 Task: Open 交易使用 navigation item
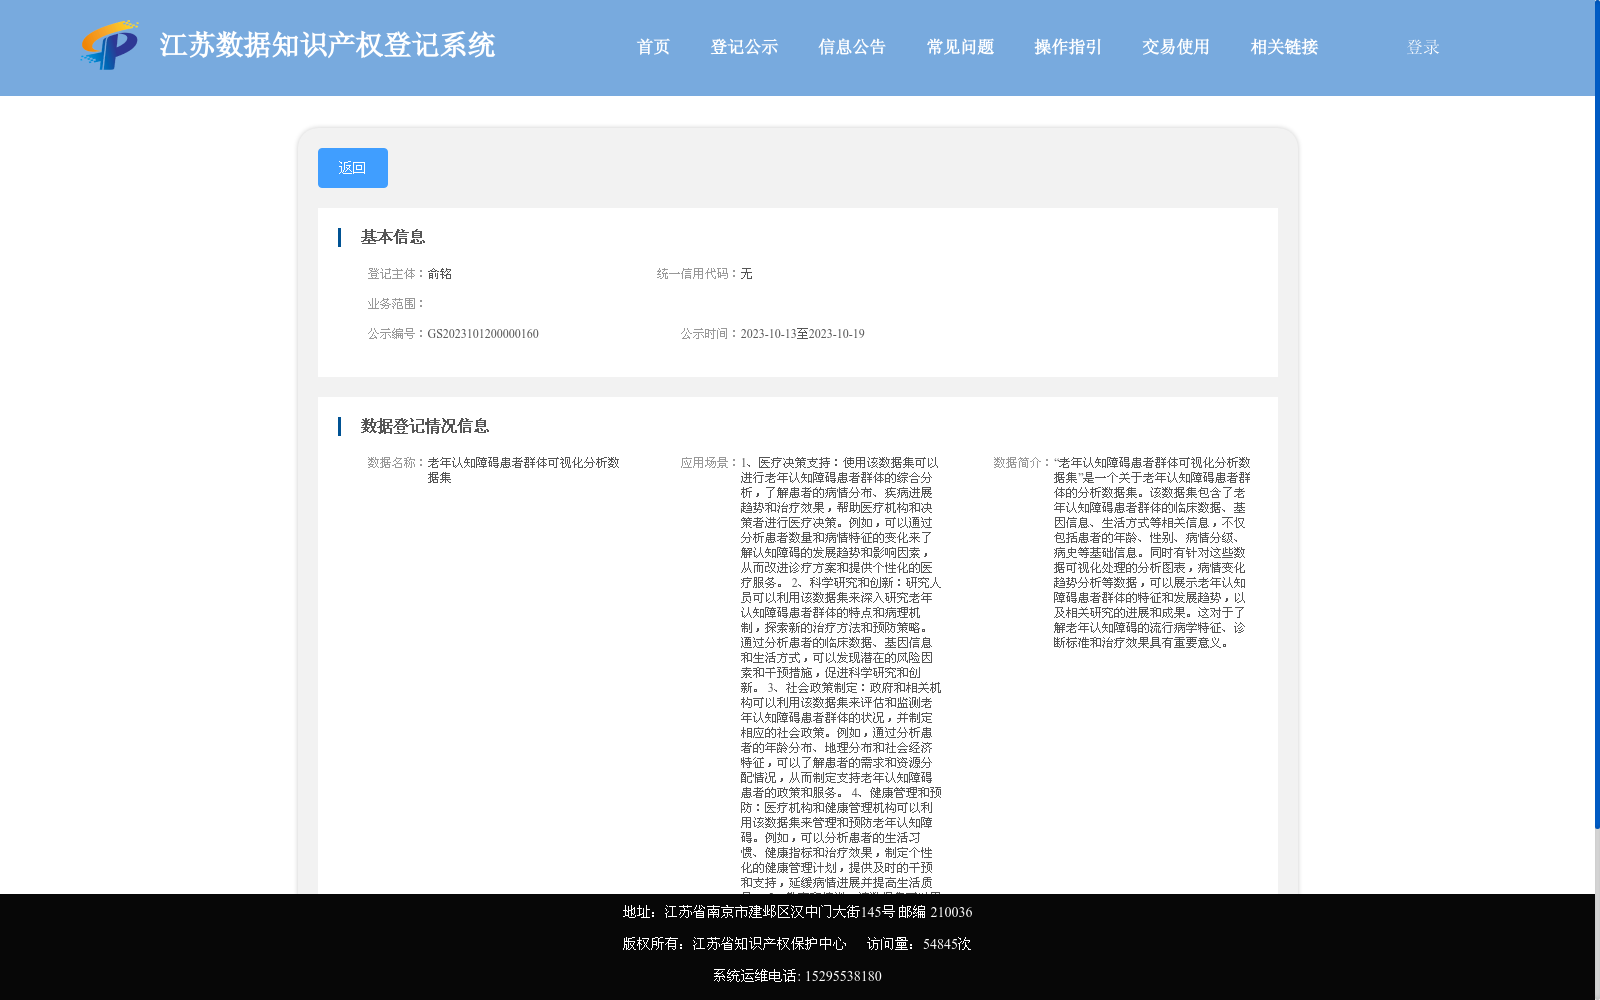point(1176,47)
